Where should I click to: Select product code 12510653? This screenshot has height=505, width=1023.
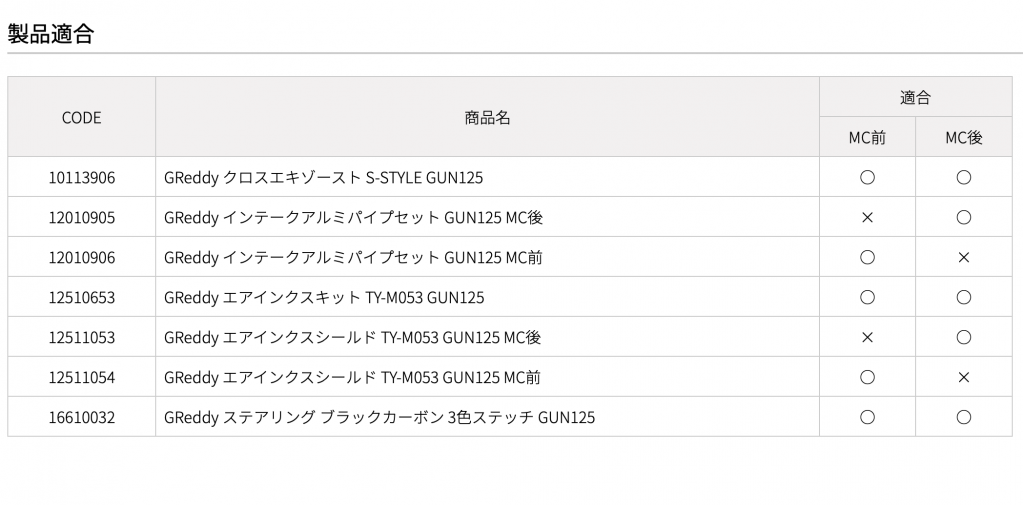[82, 298]
